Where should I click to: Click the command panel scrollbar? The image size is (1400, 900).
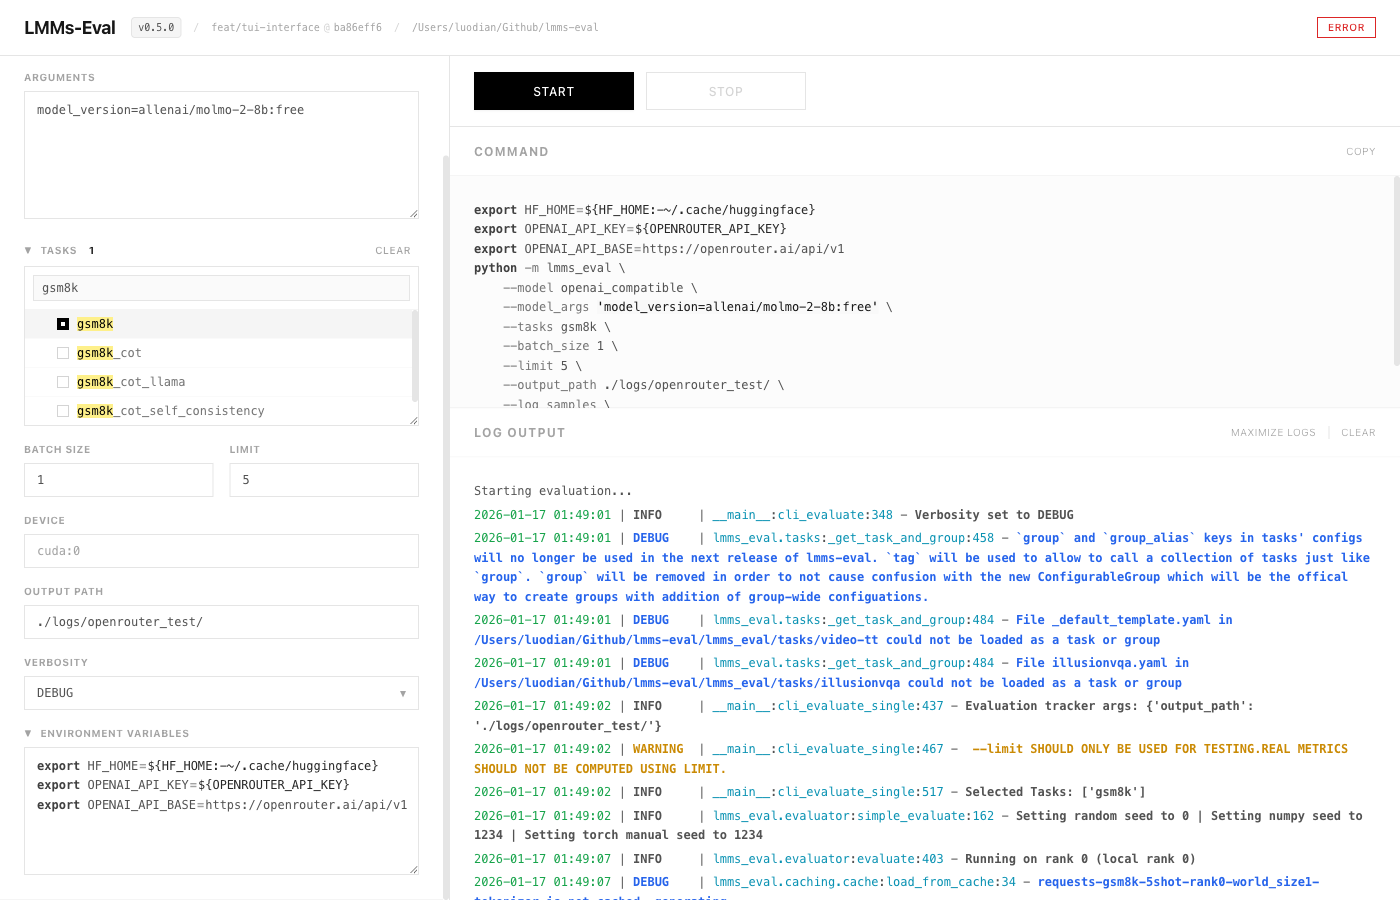pyautogui.click(x=1396, y=271)
